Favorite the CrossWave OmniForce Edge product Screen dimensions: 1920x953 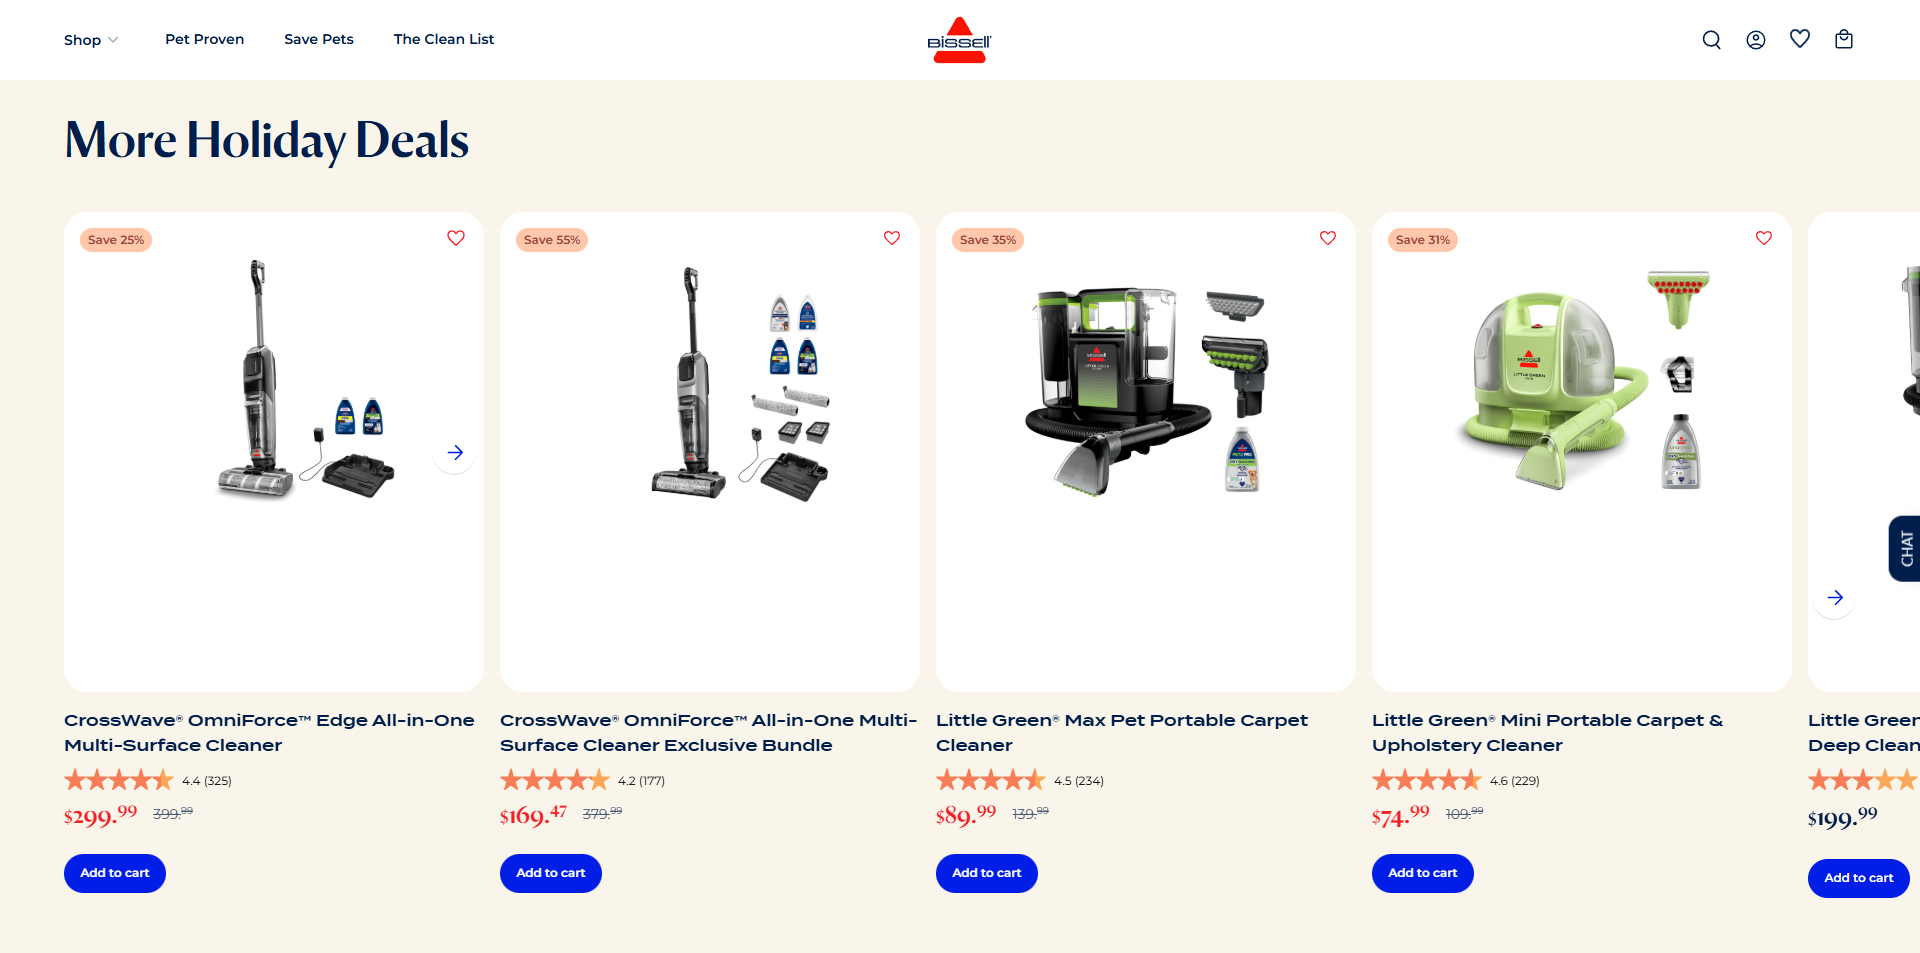point(456,238)
